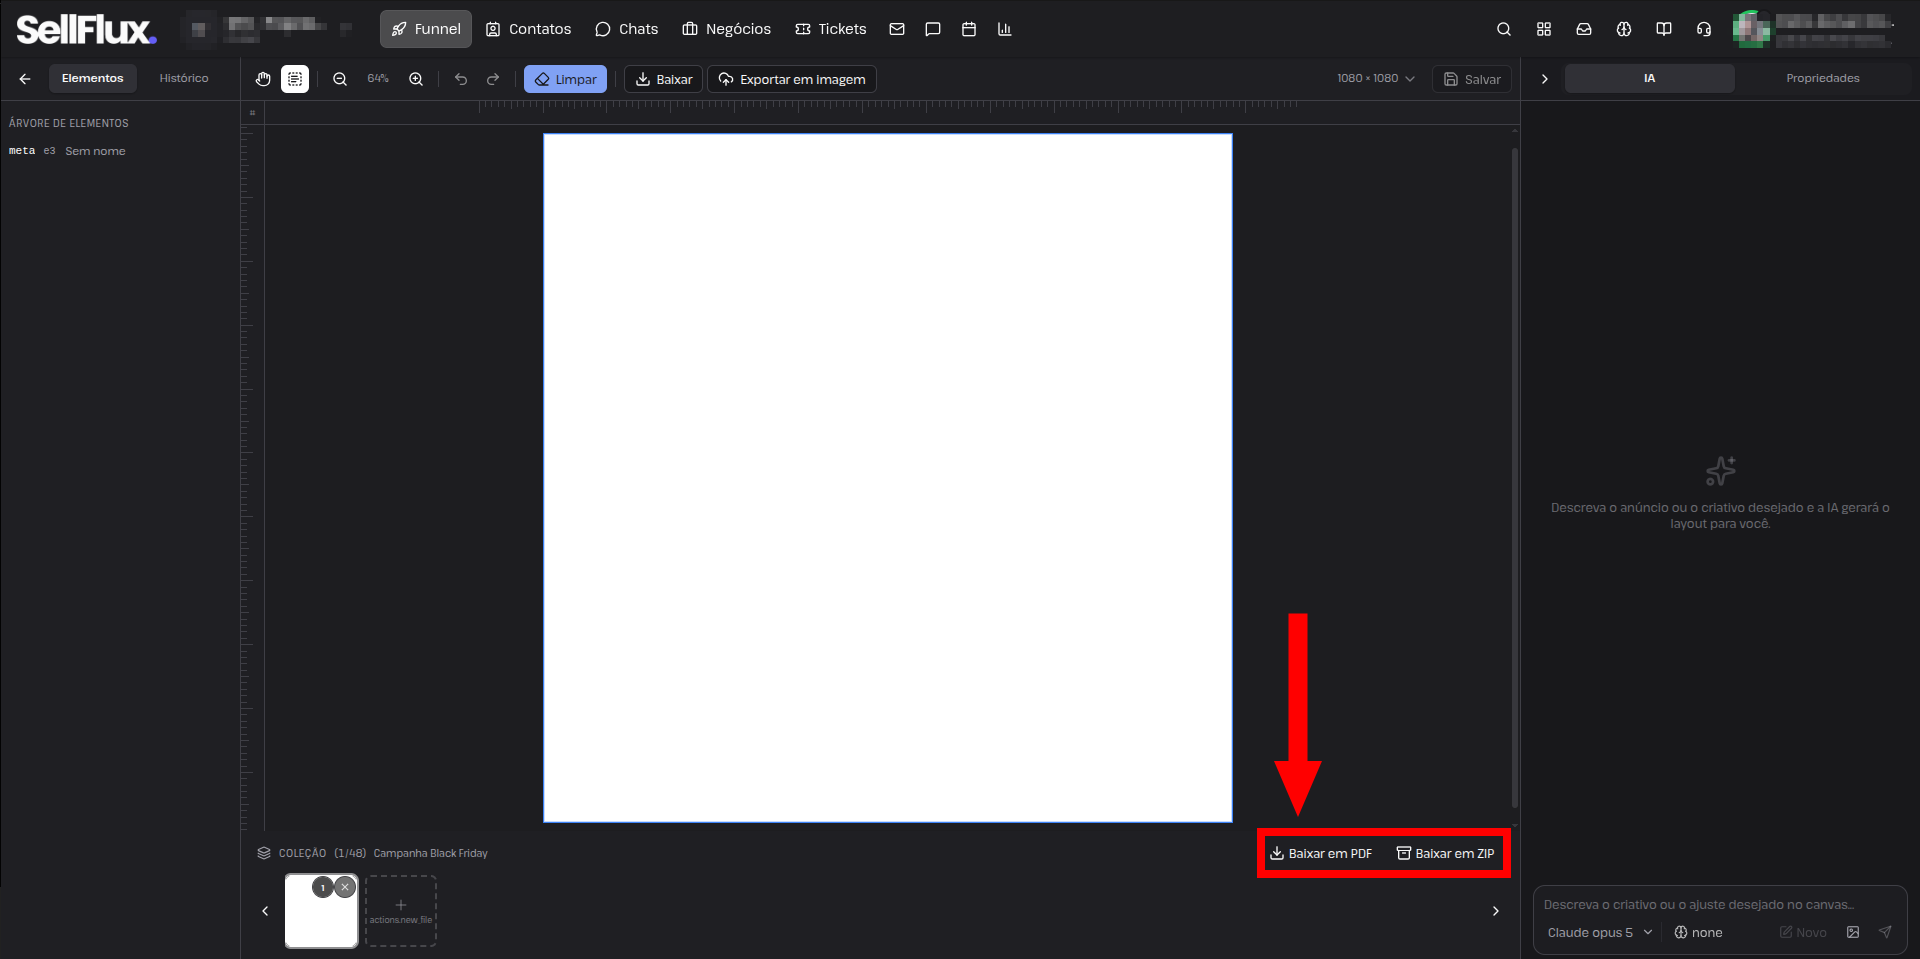Select the first page thumbnail in the collection
The width and height of the screenshot is (1920, 959).
point(321,911)
